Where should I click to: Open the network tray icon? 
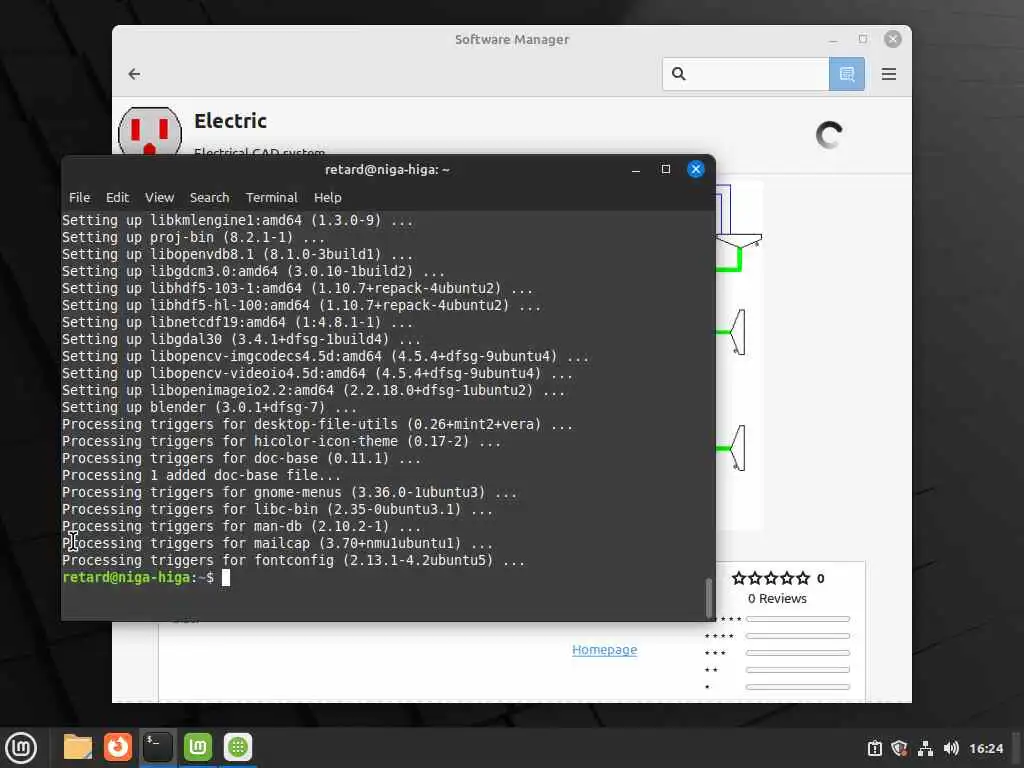(x=925, y=748)
